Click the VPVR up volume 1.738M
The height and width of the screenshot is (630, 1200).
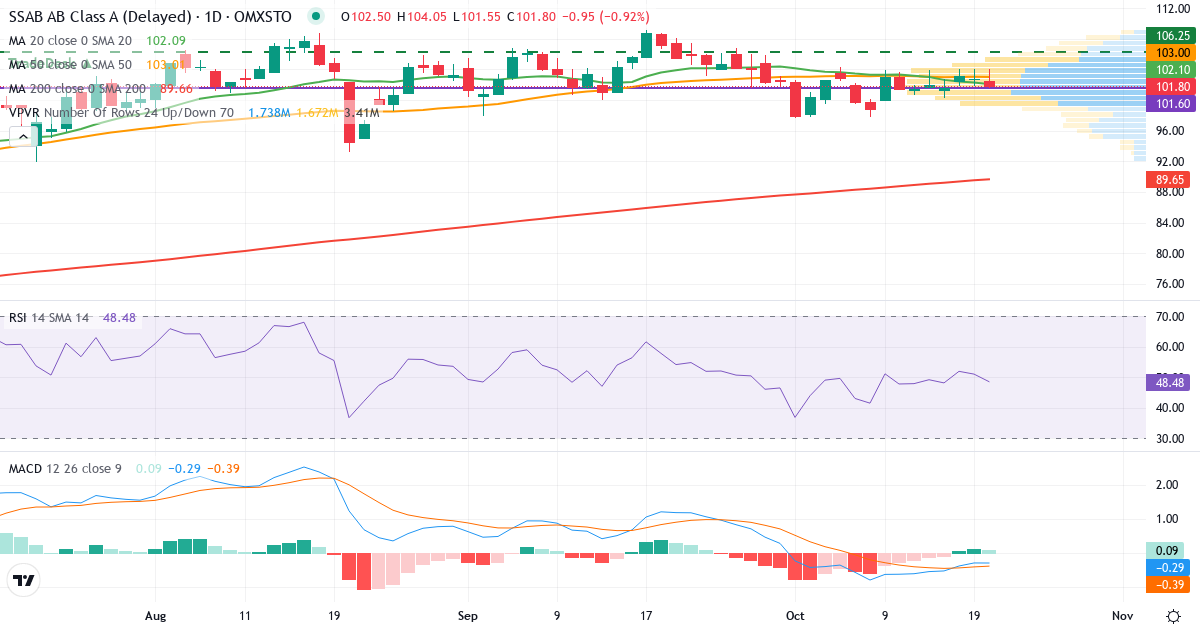(269, 113)
